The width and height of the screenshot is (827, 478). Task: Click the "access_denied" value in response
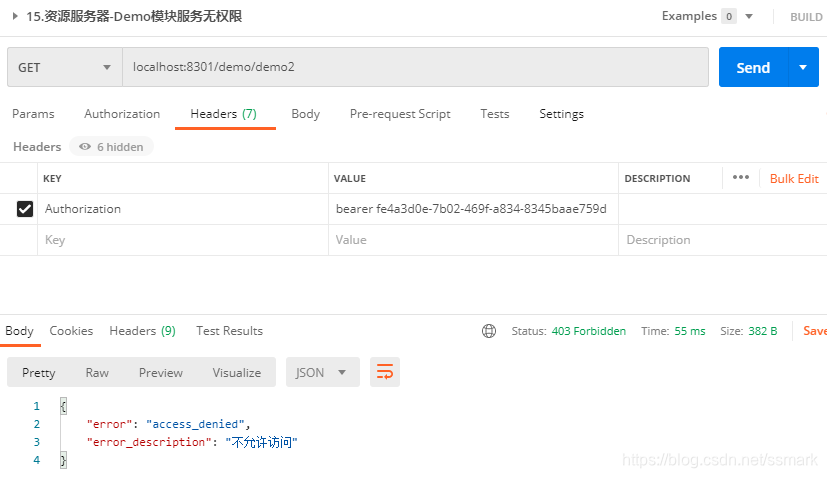195,424
